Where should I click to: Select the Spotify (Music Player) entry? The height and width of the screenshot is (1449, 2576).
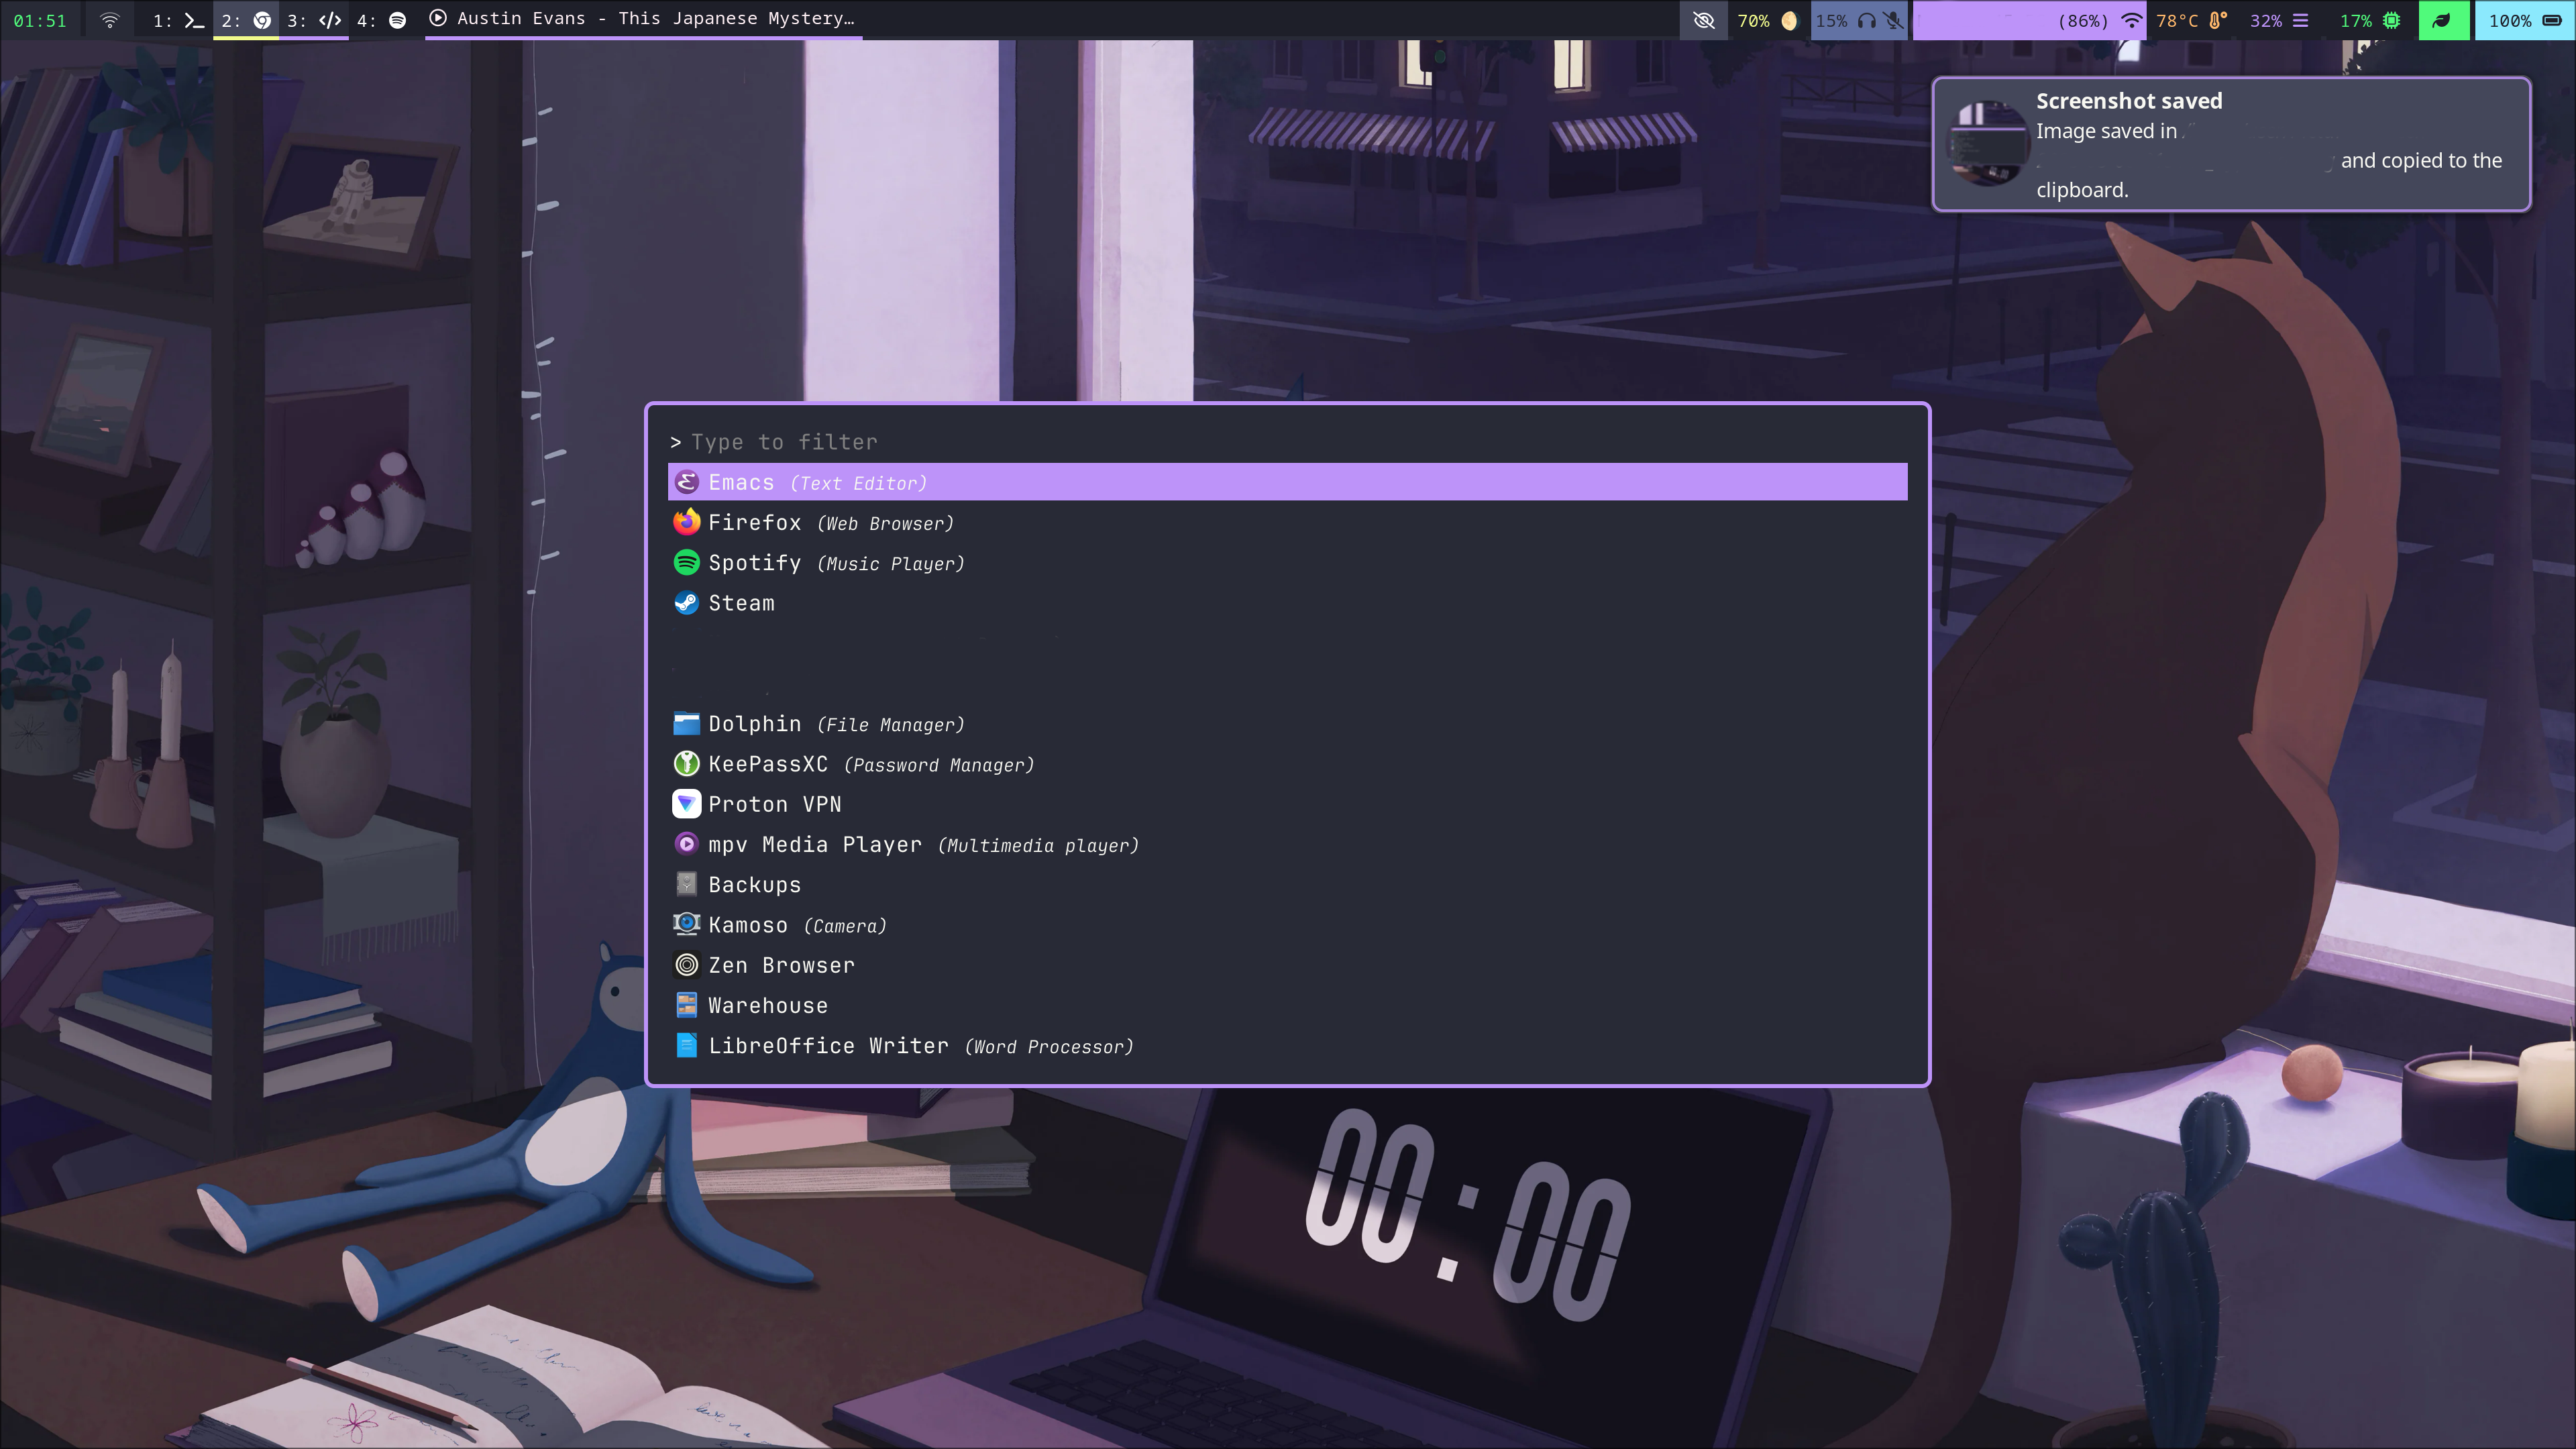pos(1287,562)
